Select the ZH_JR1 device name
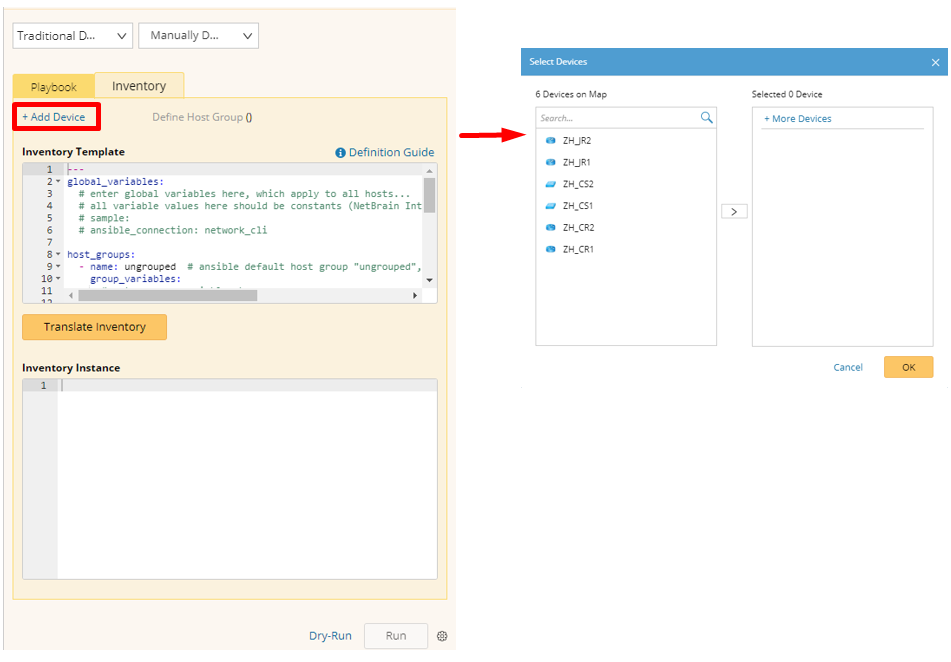Screen dimensions: 951x662 576,163
